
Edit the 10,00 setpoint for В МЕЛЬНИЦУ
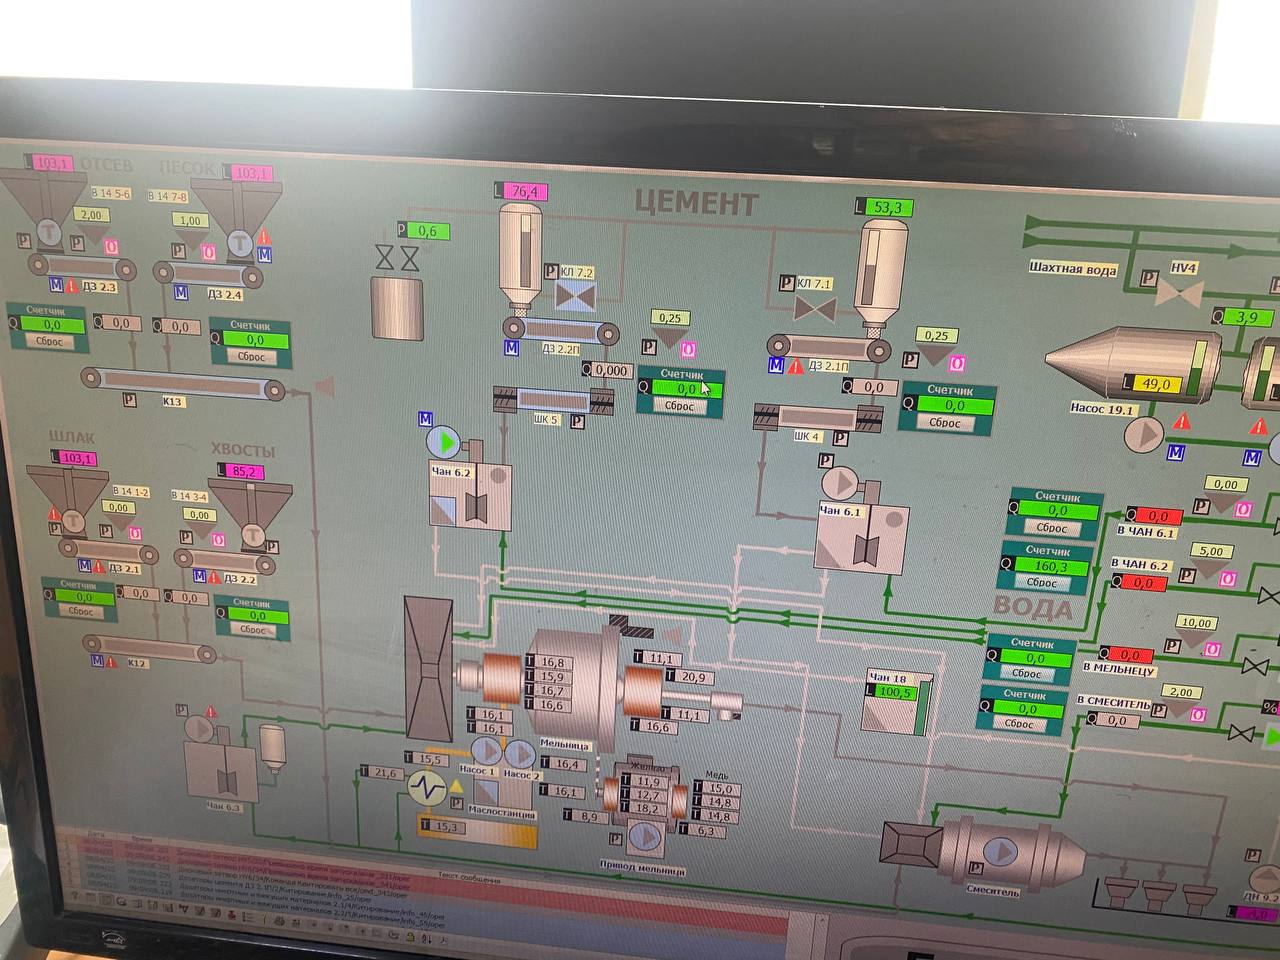coord(1196,622)
